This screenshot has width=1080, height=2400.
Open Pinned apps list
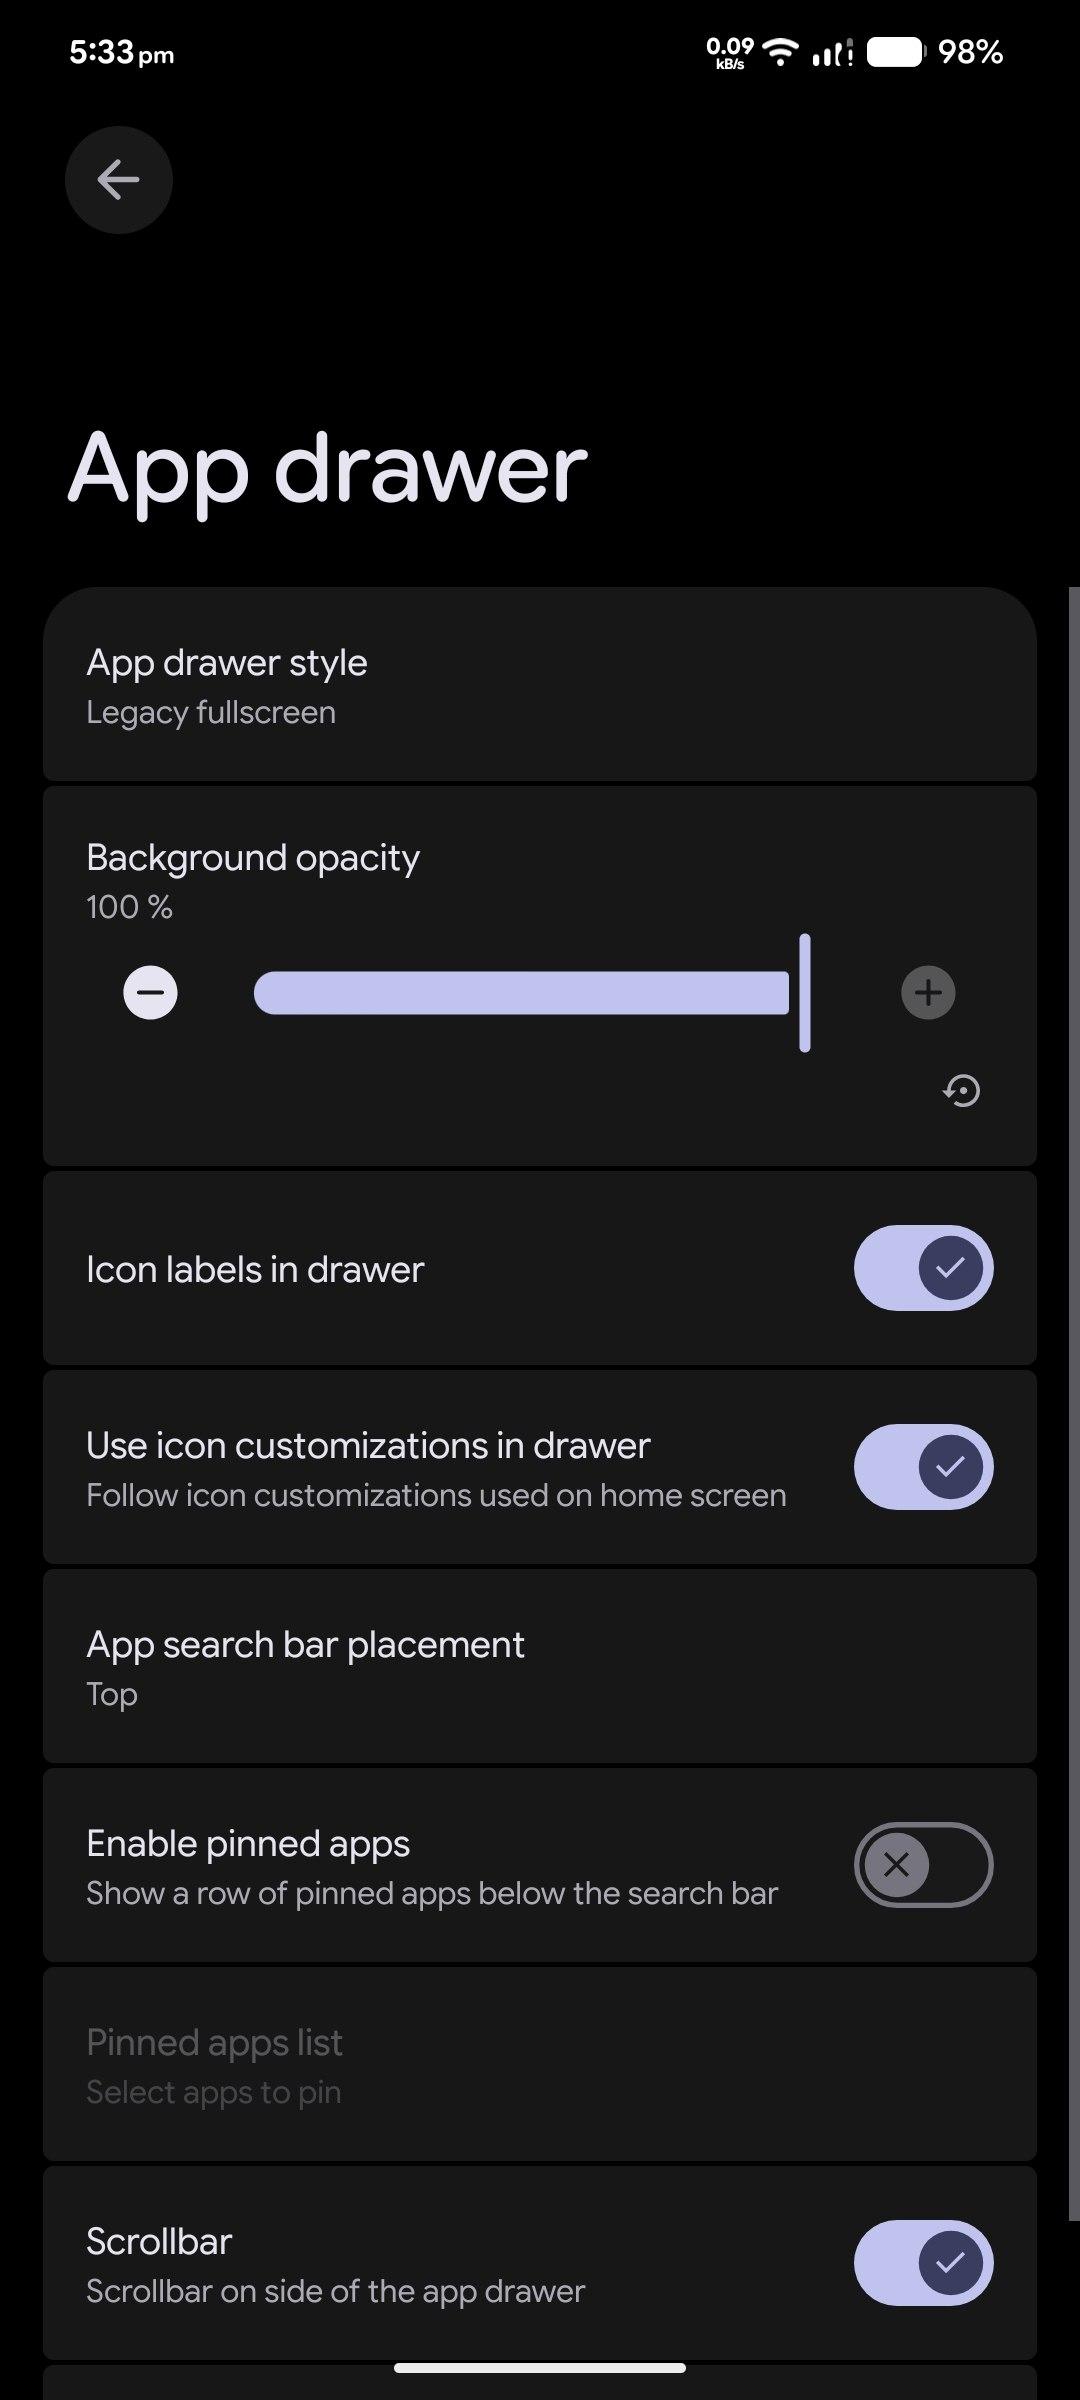pyautogui.click(x=540, y=2065)
